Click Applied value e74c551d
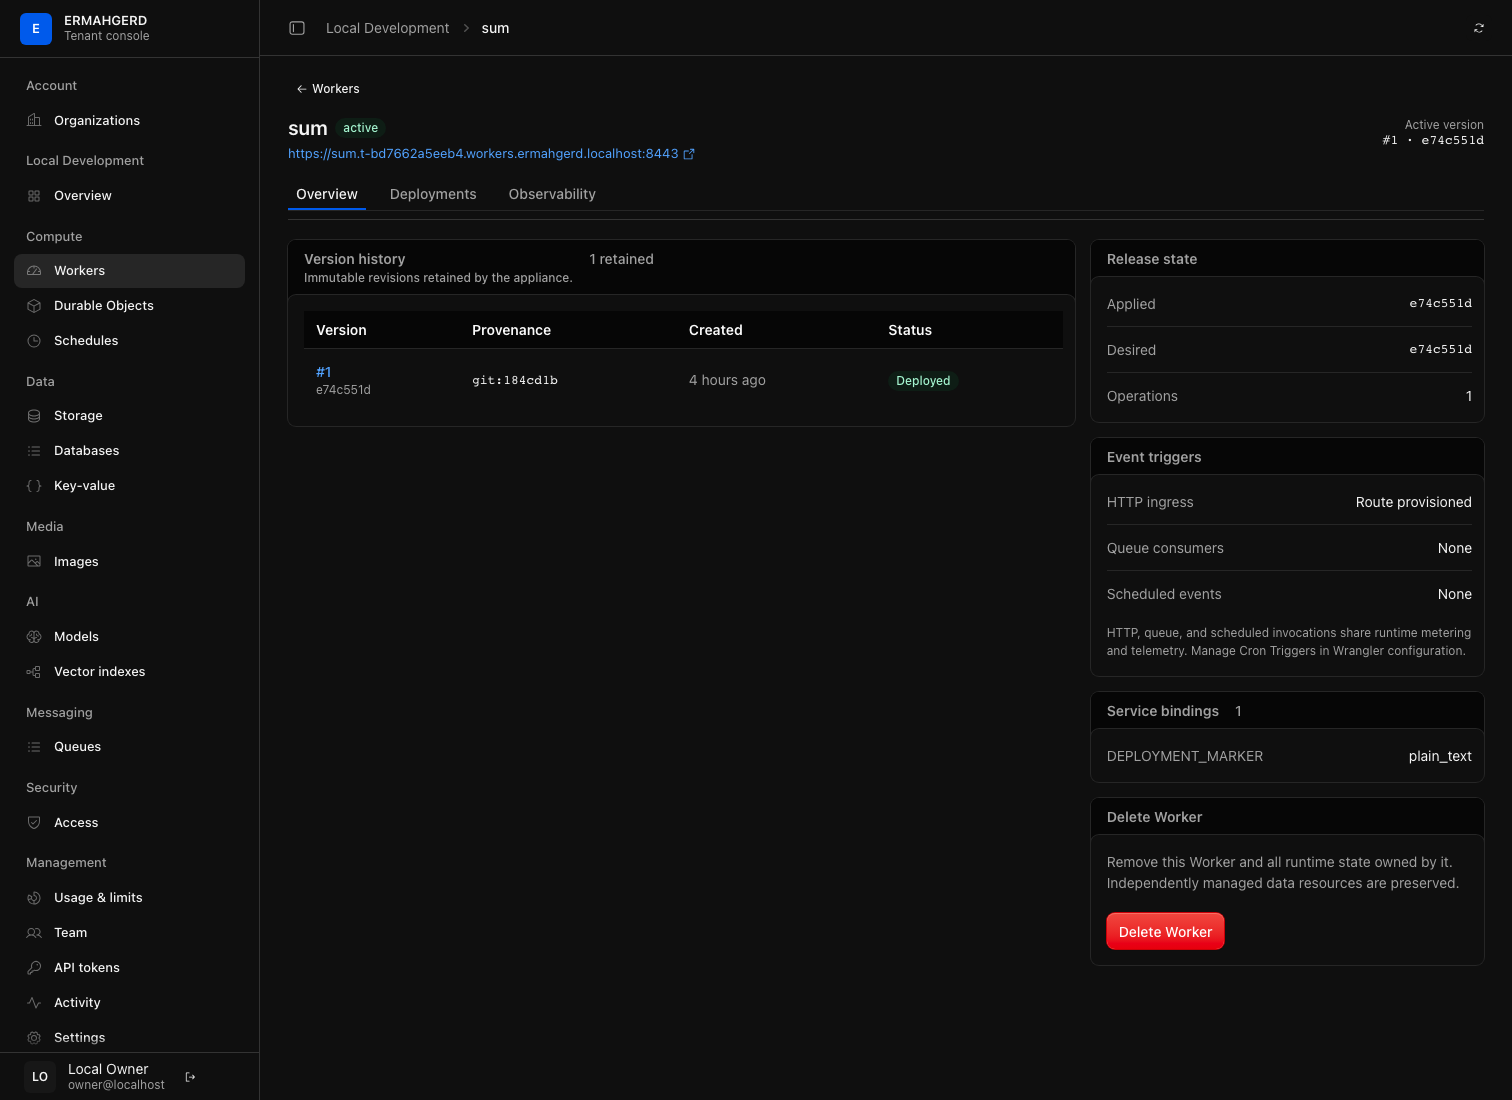The height and width of the screenshot is (1100, 1512). coord(1440,304)
